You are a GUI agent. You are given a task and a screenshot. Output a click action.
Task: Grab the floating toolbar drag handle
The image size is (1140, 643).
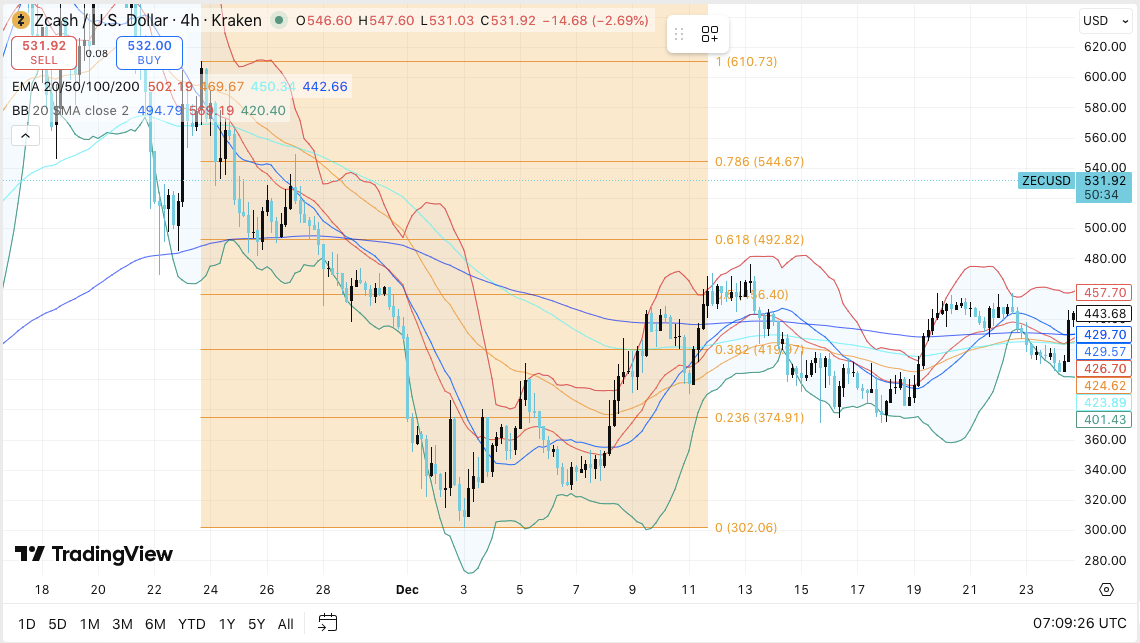[x=680, y=35]
